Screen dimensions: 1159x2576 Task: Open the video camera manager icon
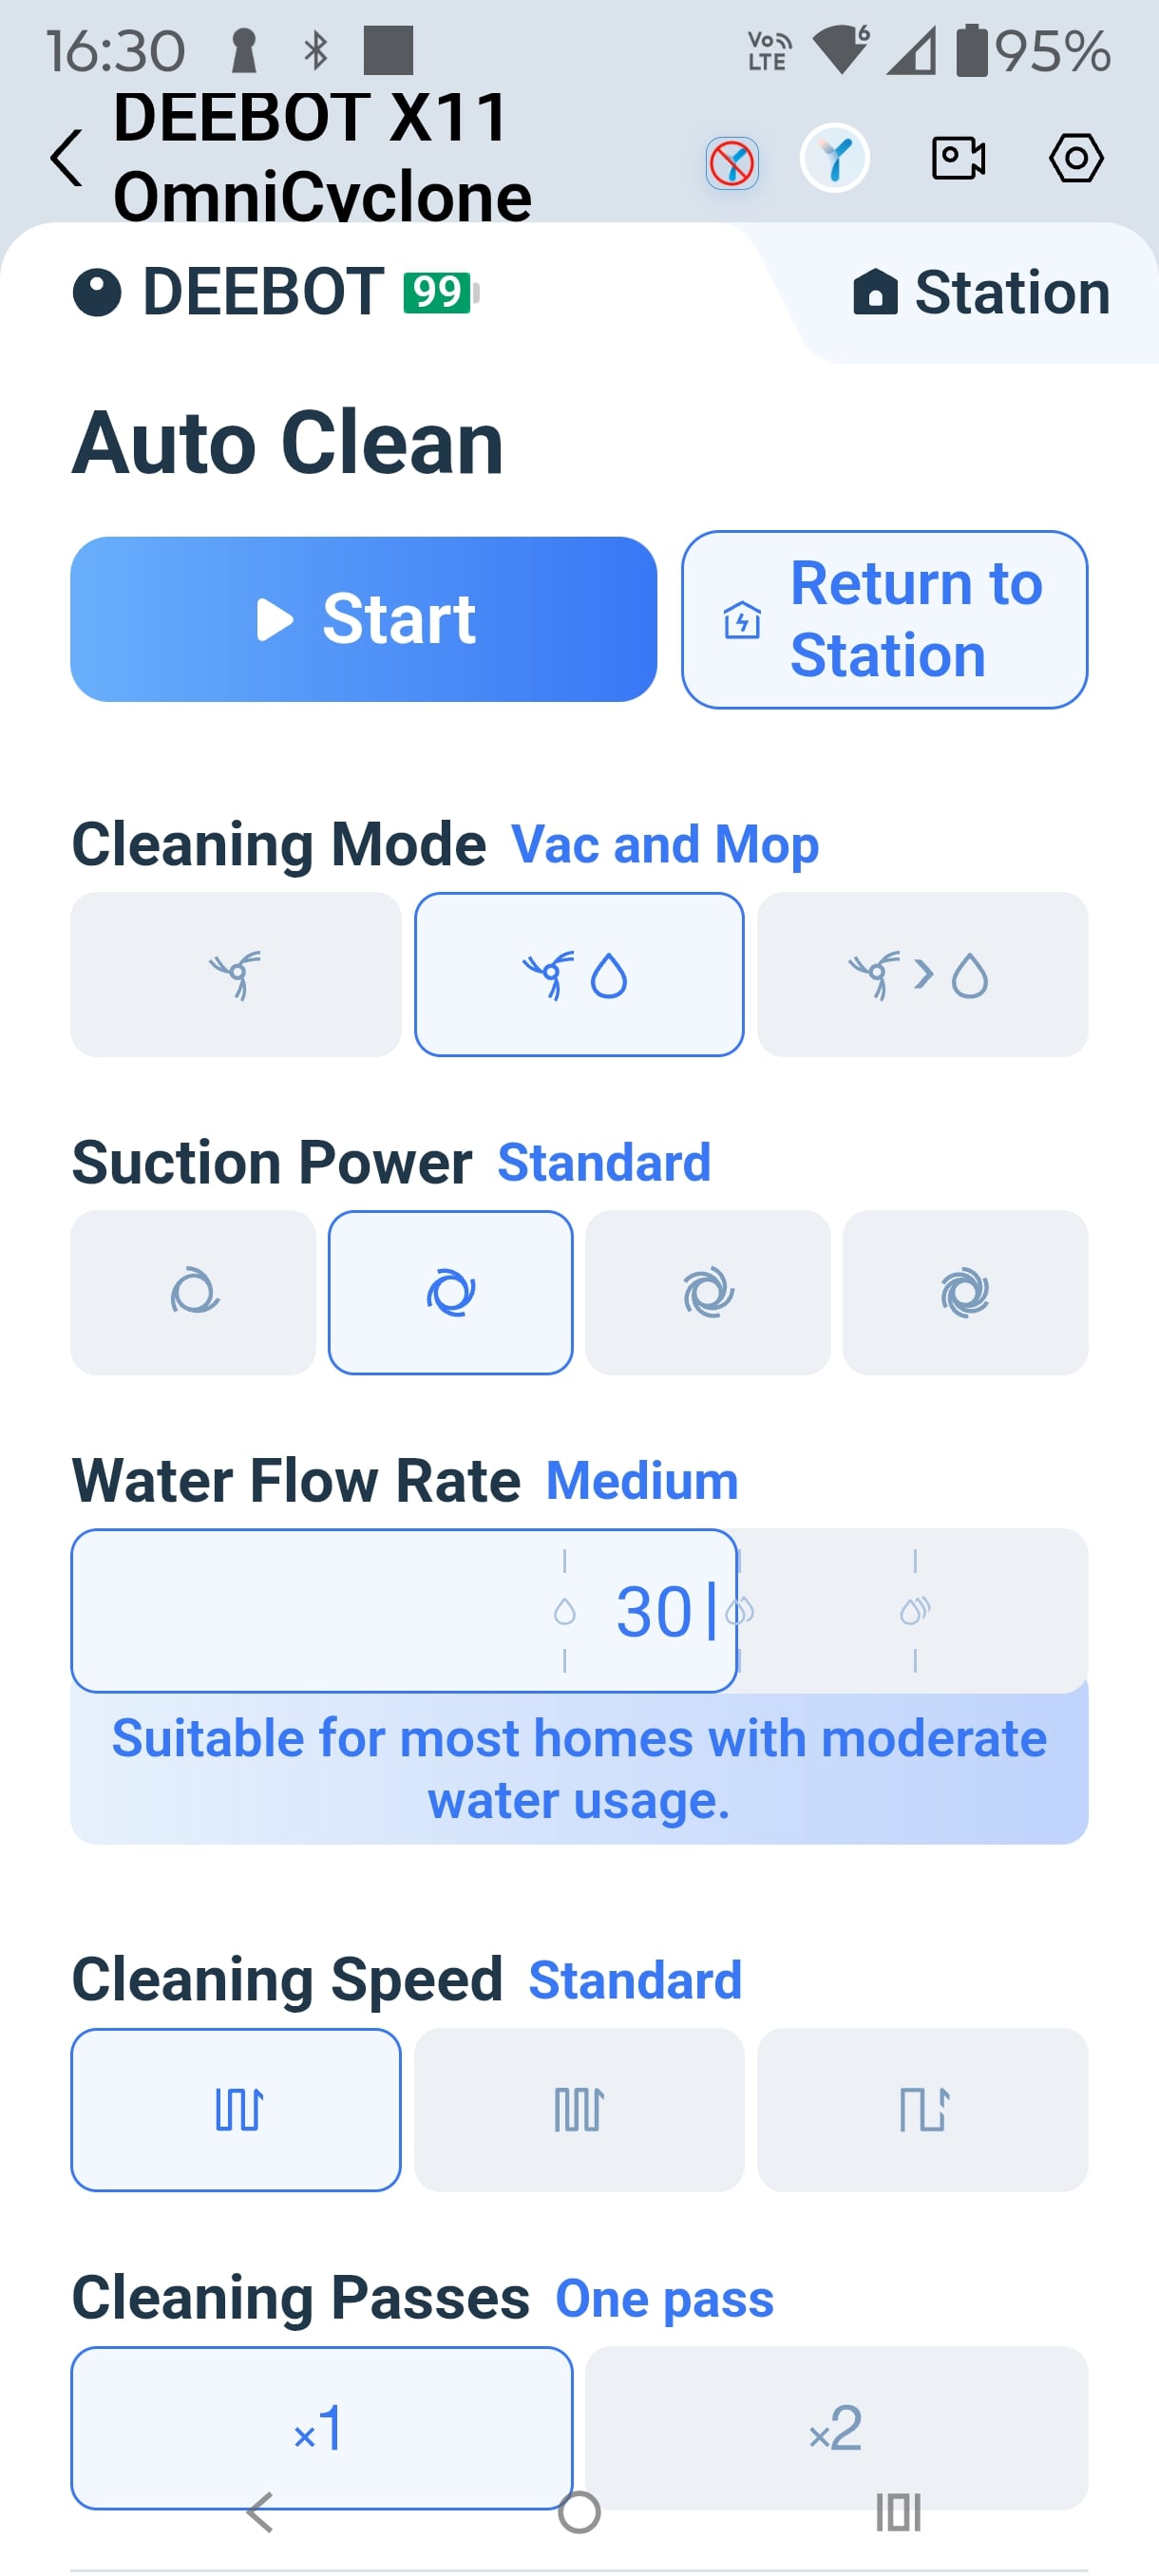click(958, 158)
